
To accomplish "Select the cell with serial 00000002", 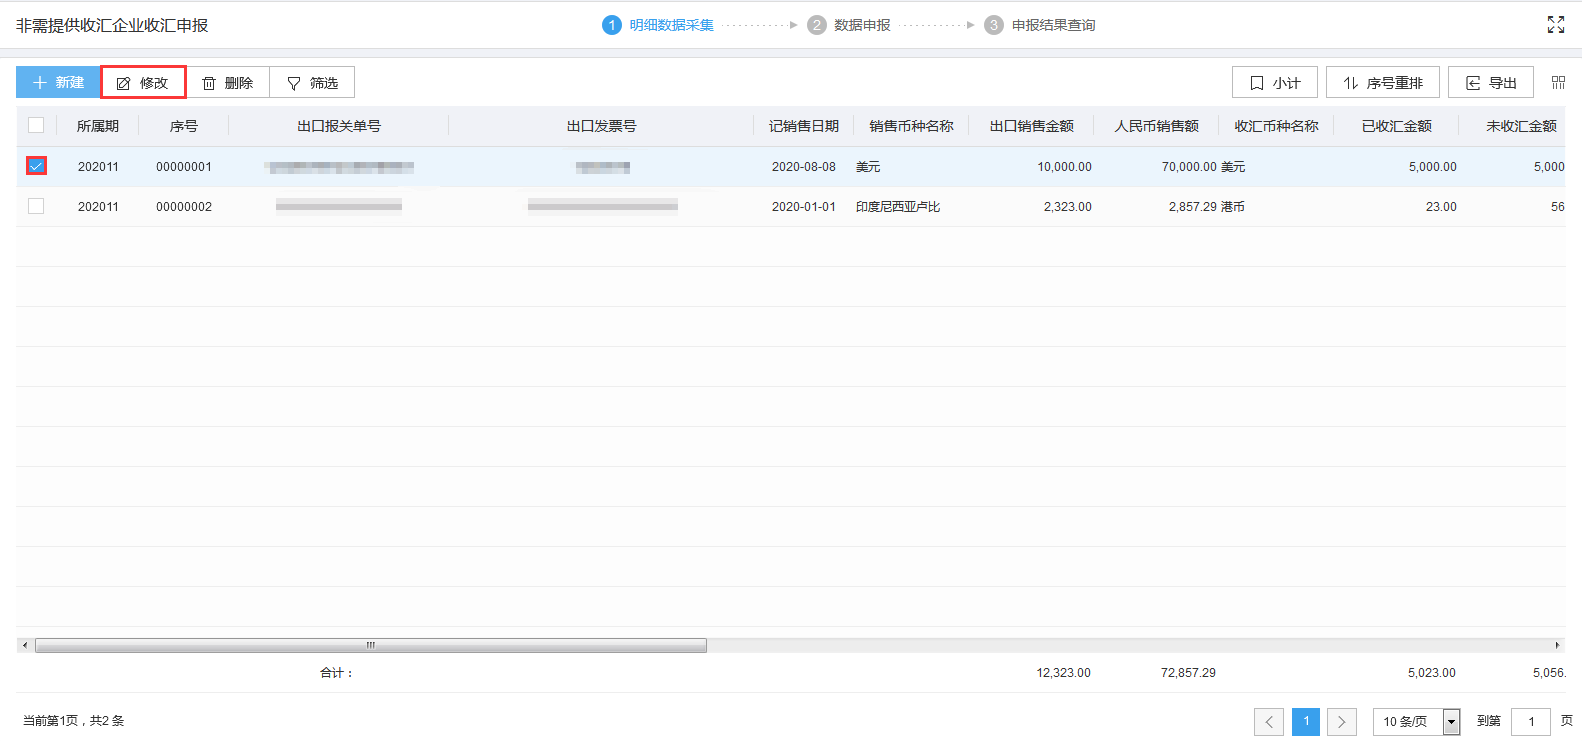I will coord(184,207).
